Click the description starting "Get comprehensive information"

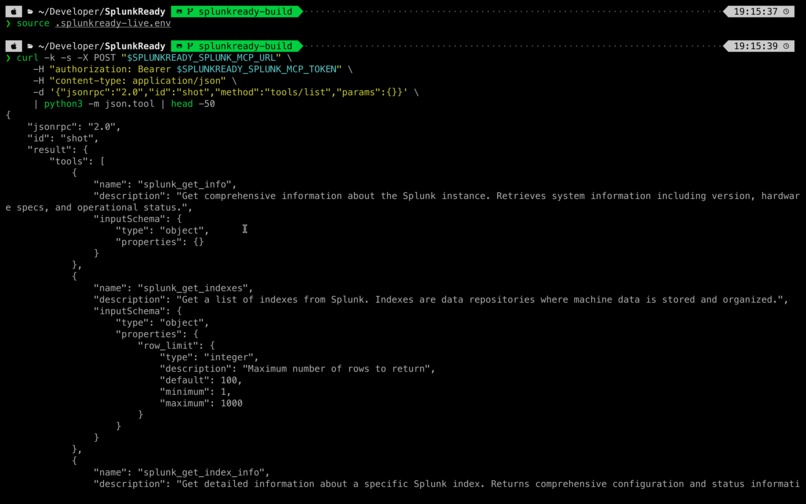[x=402, y=202]
